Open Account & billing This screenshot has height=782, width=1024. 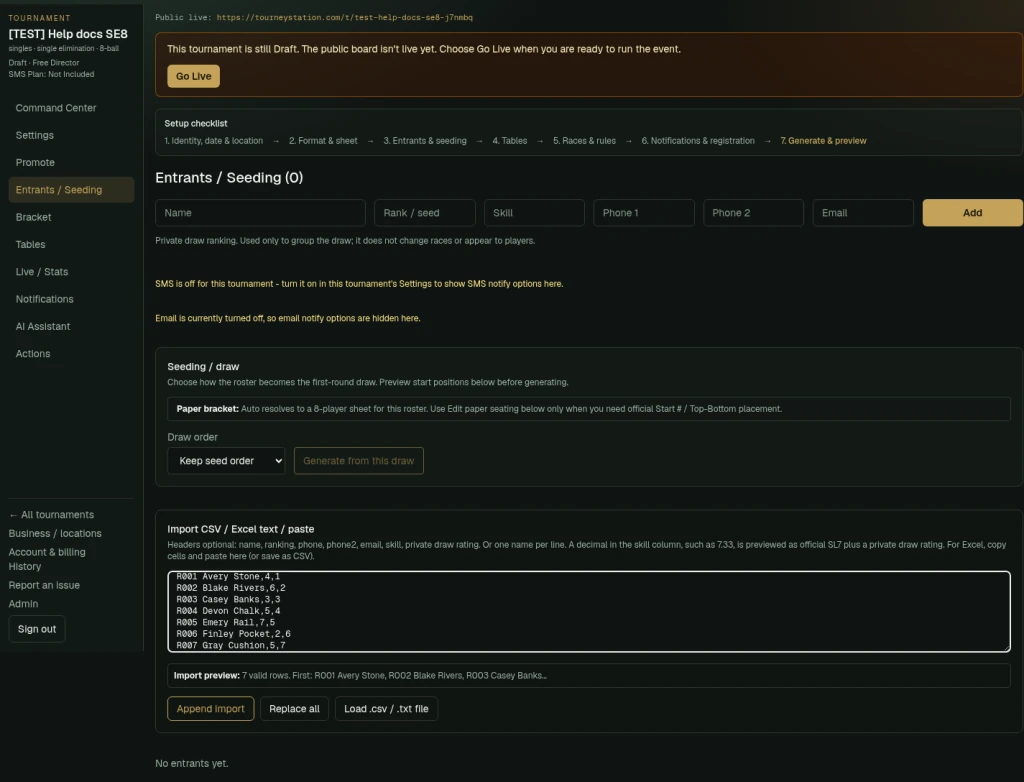click(x=47, y=552)
